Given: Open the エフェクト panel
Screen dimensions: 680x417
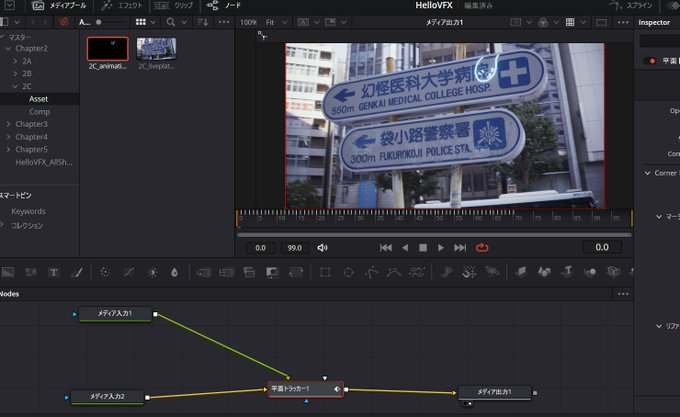Looking at the screenshot, I should point(121,6).
